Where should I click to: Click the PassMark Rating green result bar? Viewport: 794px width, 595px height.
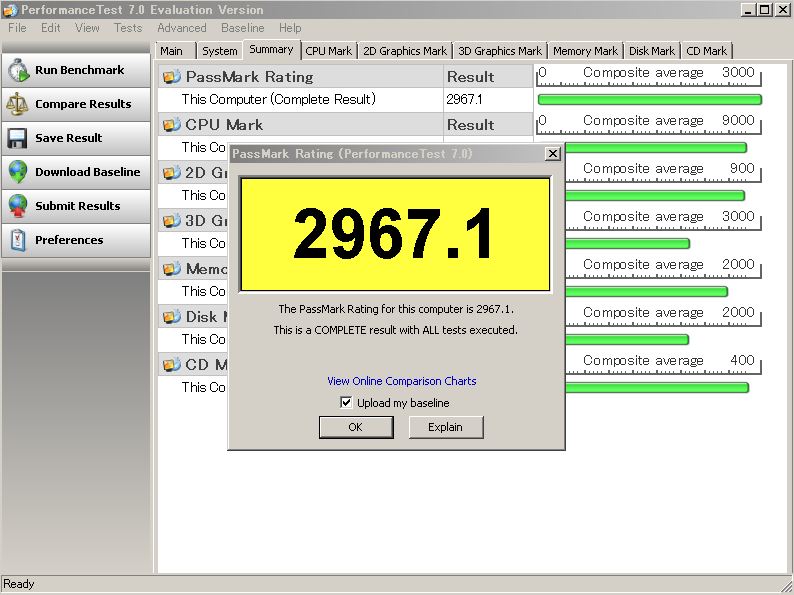pyautogui.click(x=650, y=100)
